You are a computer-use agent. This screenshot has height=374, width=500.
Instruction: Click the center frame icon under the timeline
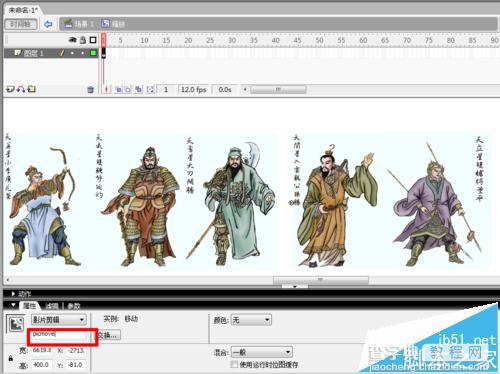[107, 89]
